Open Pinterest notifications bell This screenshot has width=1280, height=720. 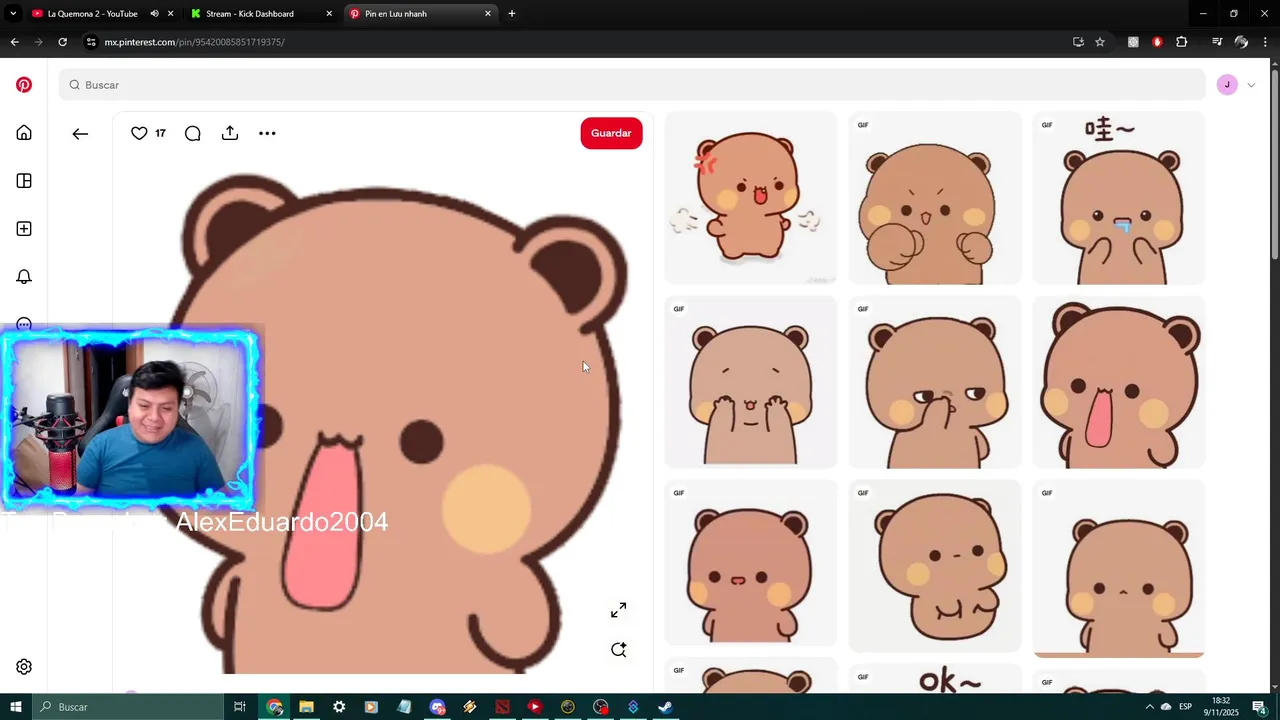tap(24, 277)
